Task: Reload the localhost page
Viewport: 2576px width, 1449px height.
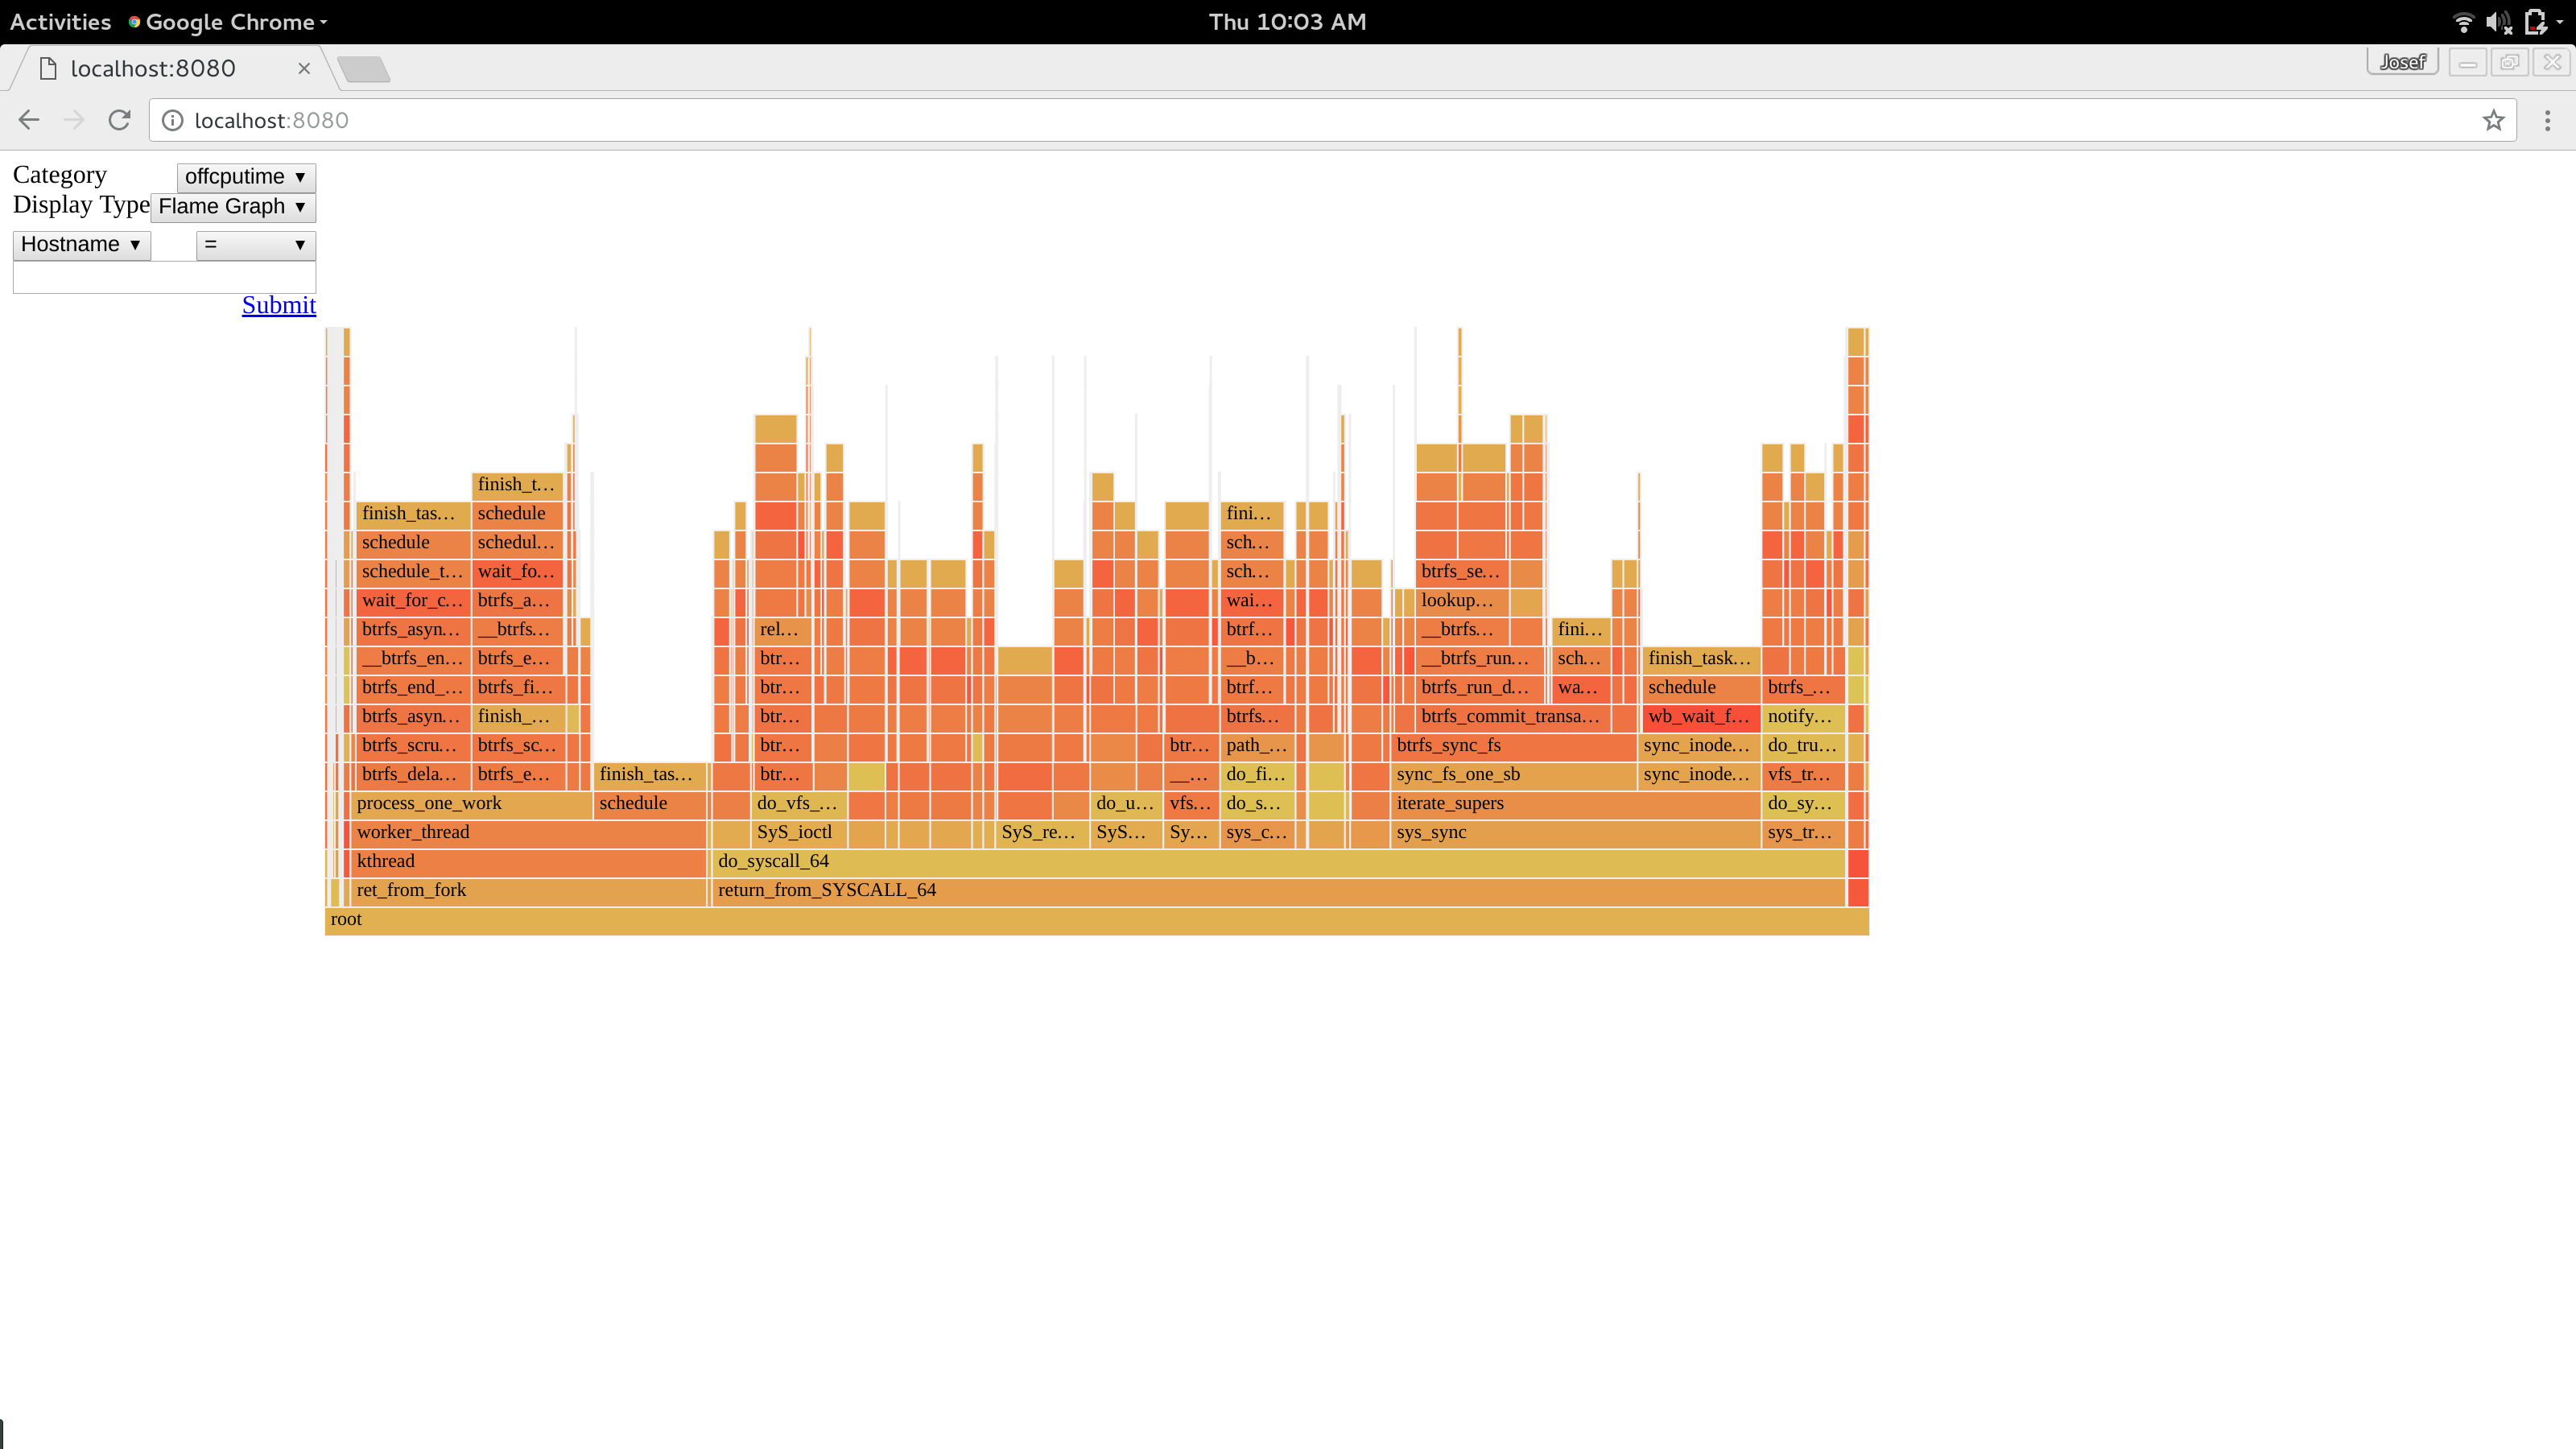Action: pos(120,120)
